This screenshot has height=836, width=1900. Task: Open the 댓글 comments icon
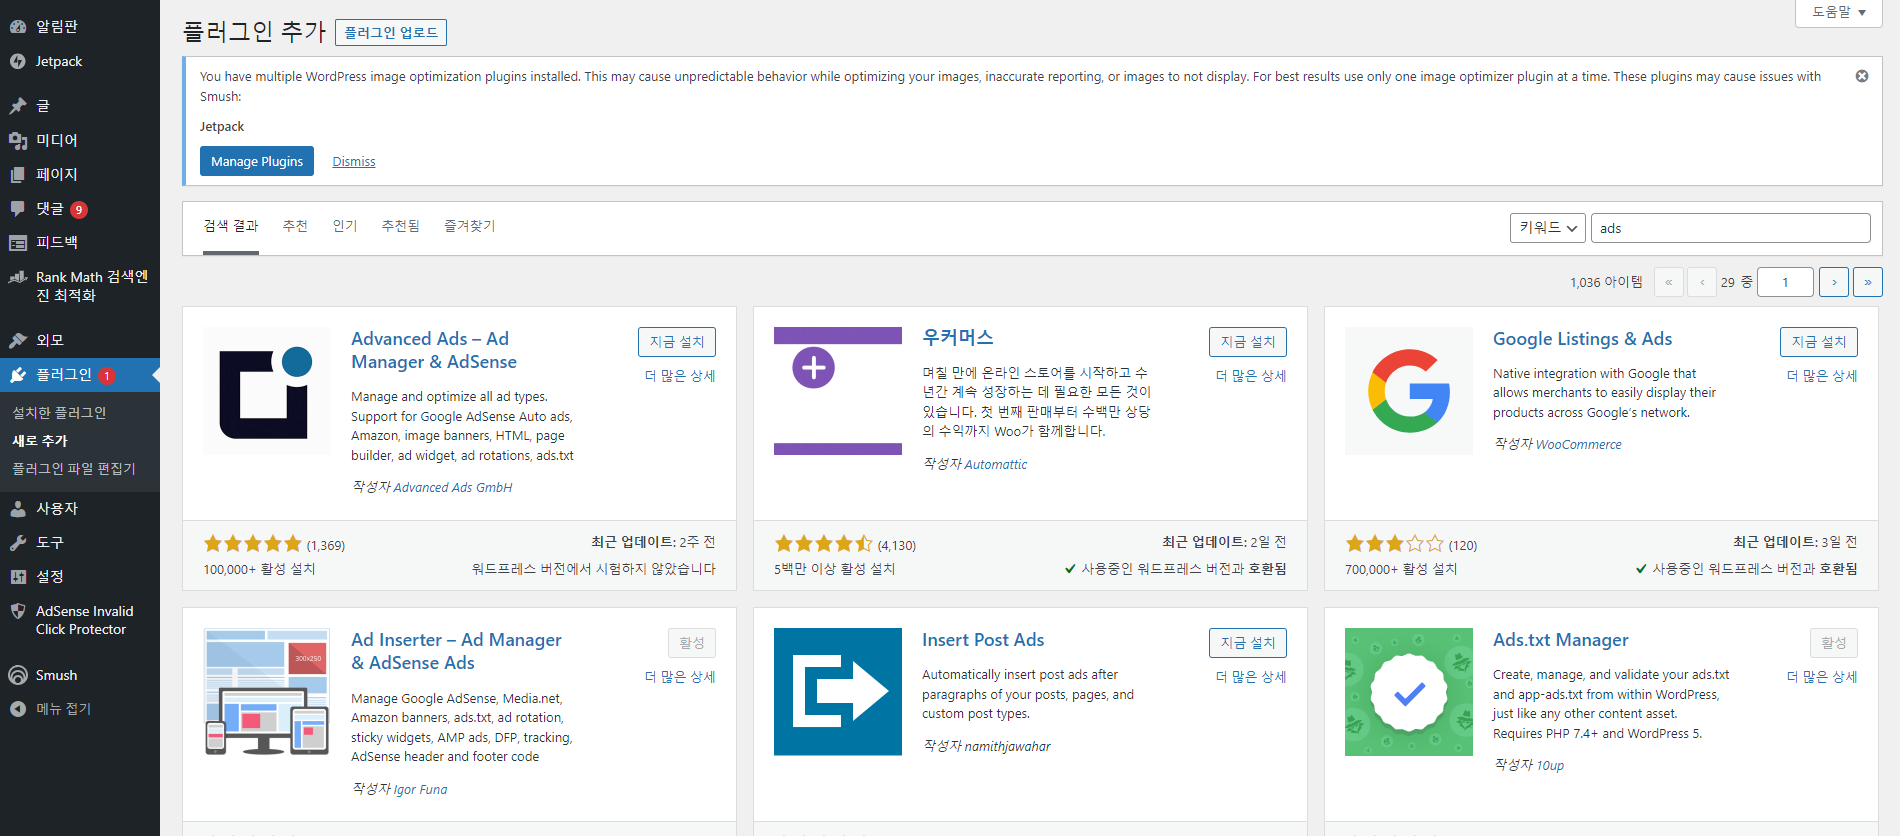[x=18, y=208]
